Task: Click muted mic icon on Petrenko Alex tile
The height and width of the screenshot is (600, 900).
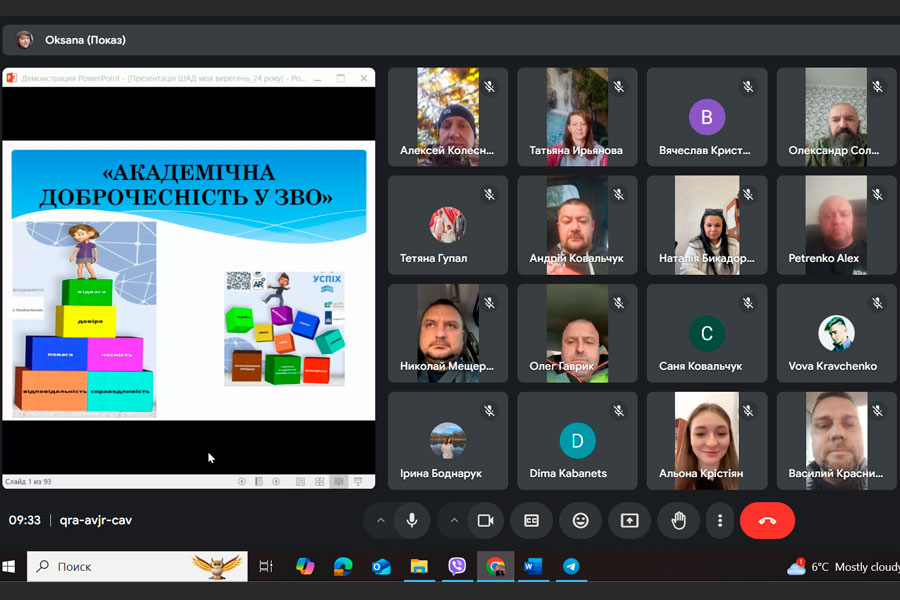Action: 877,195
